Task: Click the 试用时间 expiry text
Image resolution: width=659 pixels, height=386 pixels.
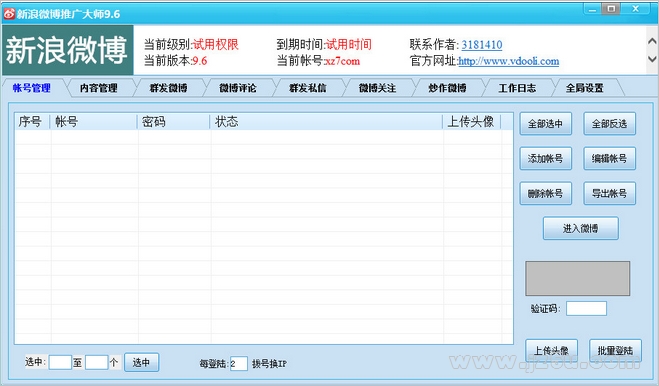Action: point(348,45)
